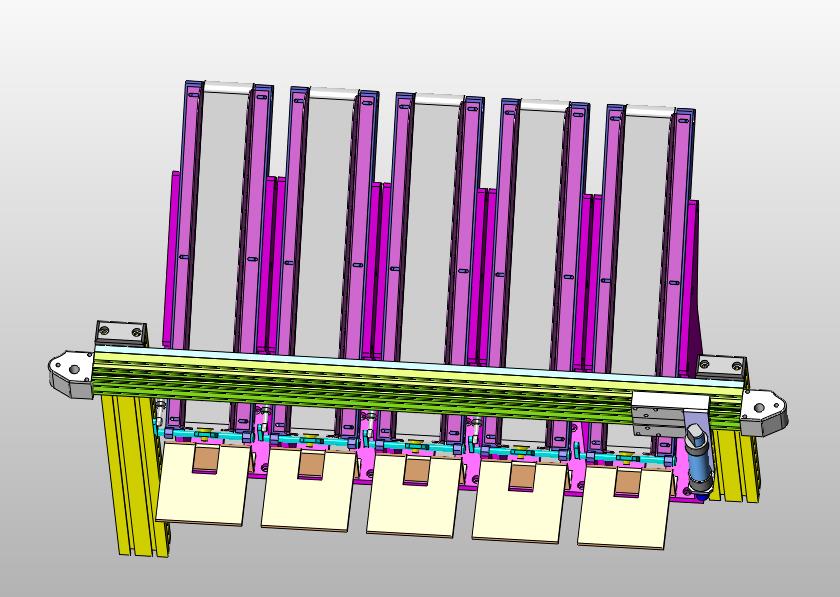The width and height of the screenshot is (840, 597).
Task: Select the leftmost gray vertical panel
Action: click(x=218, y=222)
